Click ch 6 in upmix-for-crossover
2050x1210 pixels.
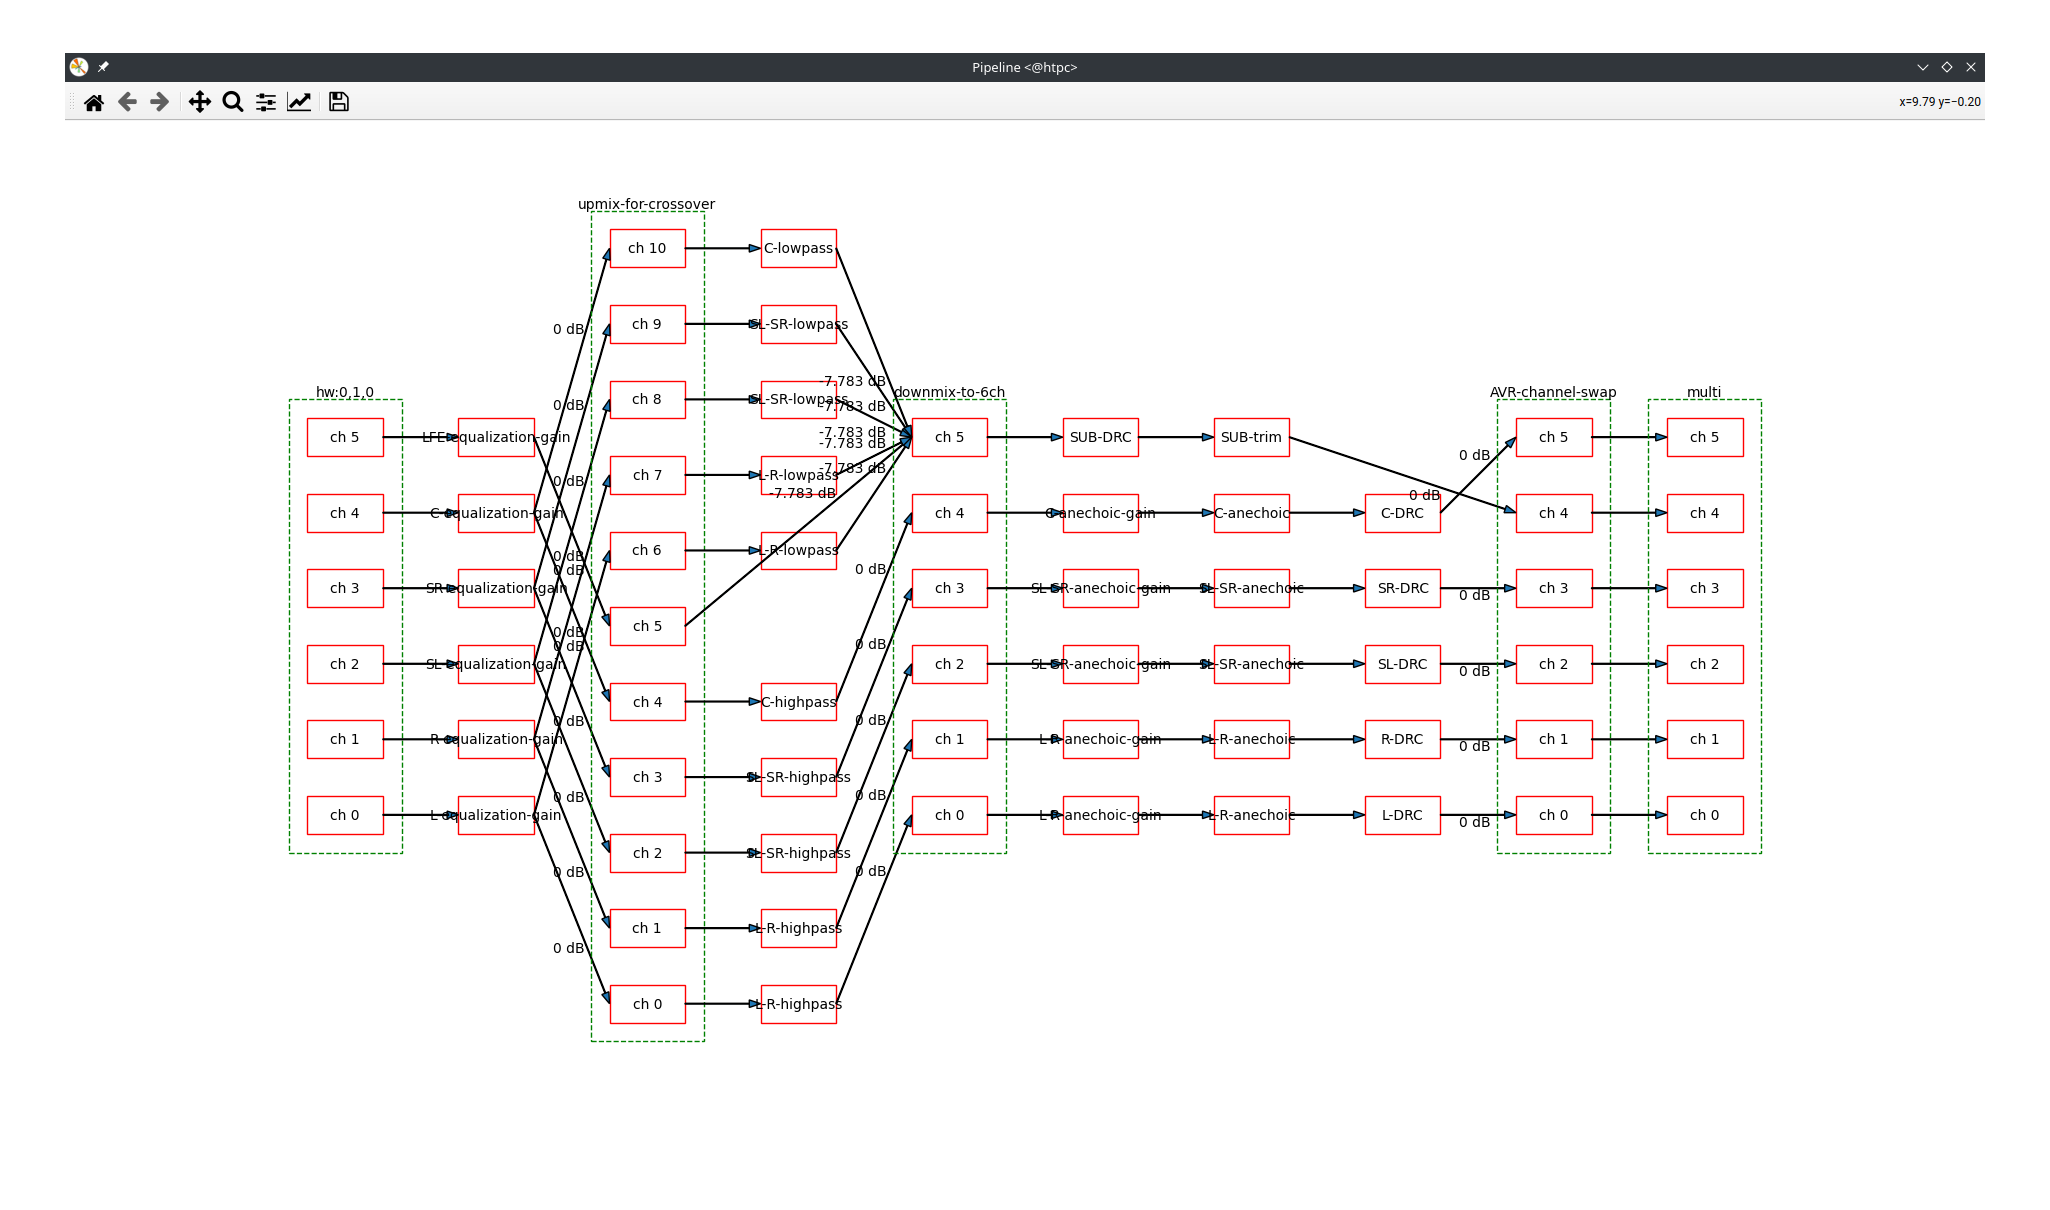click(648, 550)
